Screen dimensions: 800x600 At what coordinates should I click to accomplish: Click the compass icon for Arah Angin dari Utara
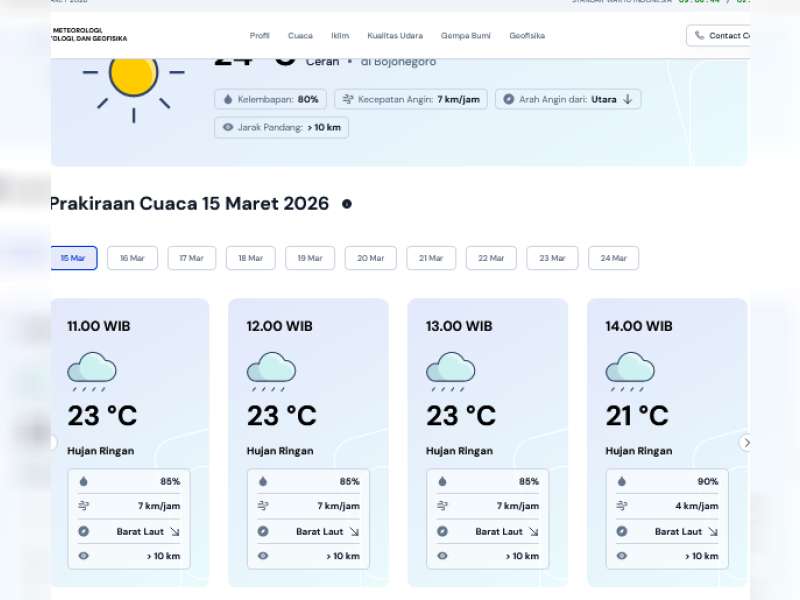click(508, 99)
